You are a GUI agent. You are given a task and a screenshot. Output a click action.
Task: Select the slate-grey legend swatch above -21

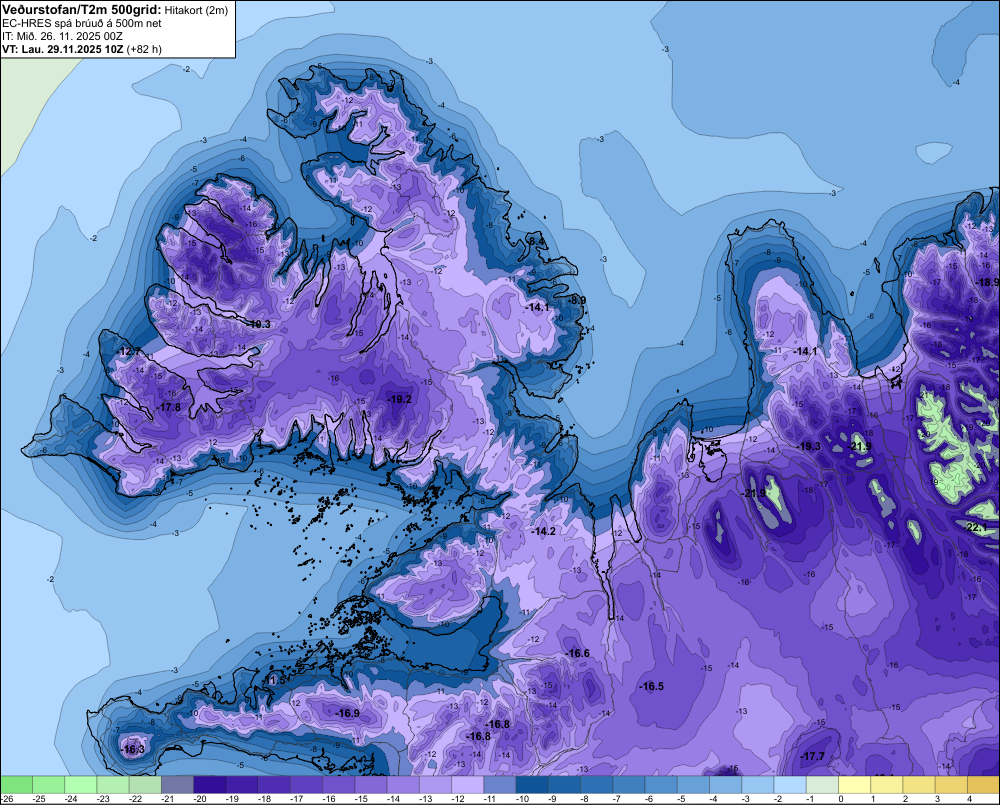tap(177, 784)
